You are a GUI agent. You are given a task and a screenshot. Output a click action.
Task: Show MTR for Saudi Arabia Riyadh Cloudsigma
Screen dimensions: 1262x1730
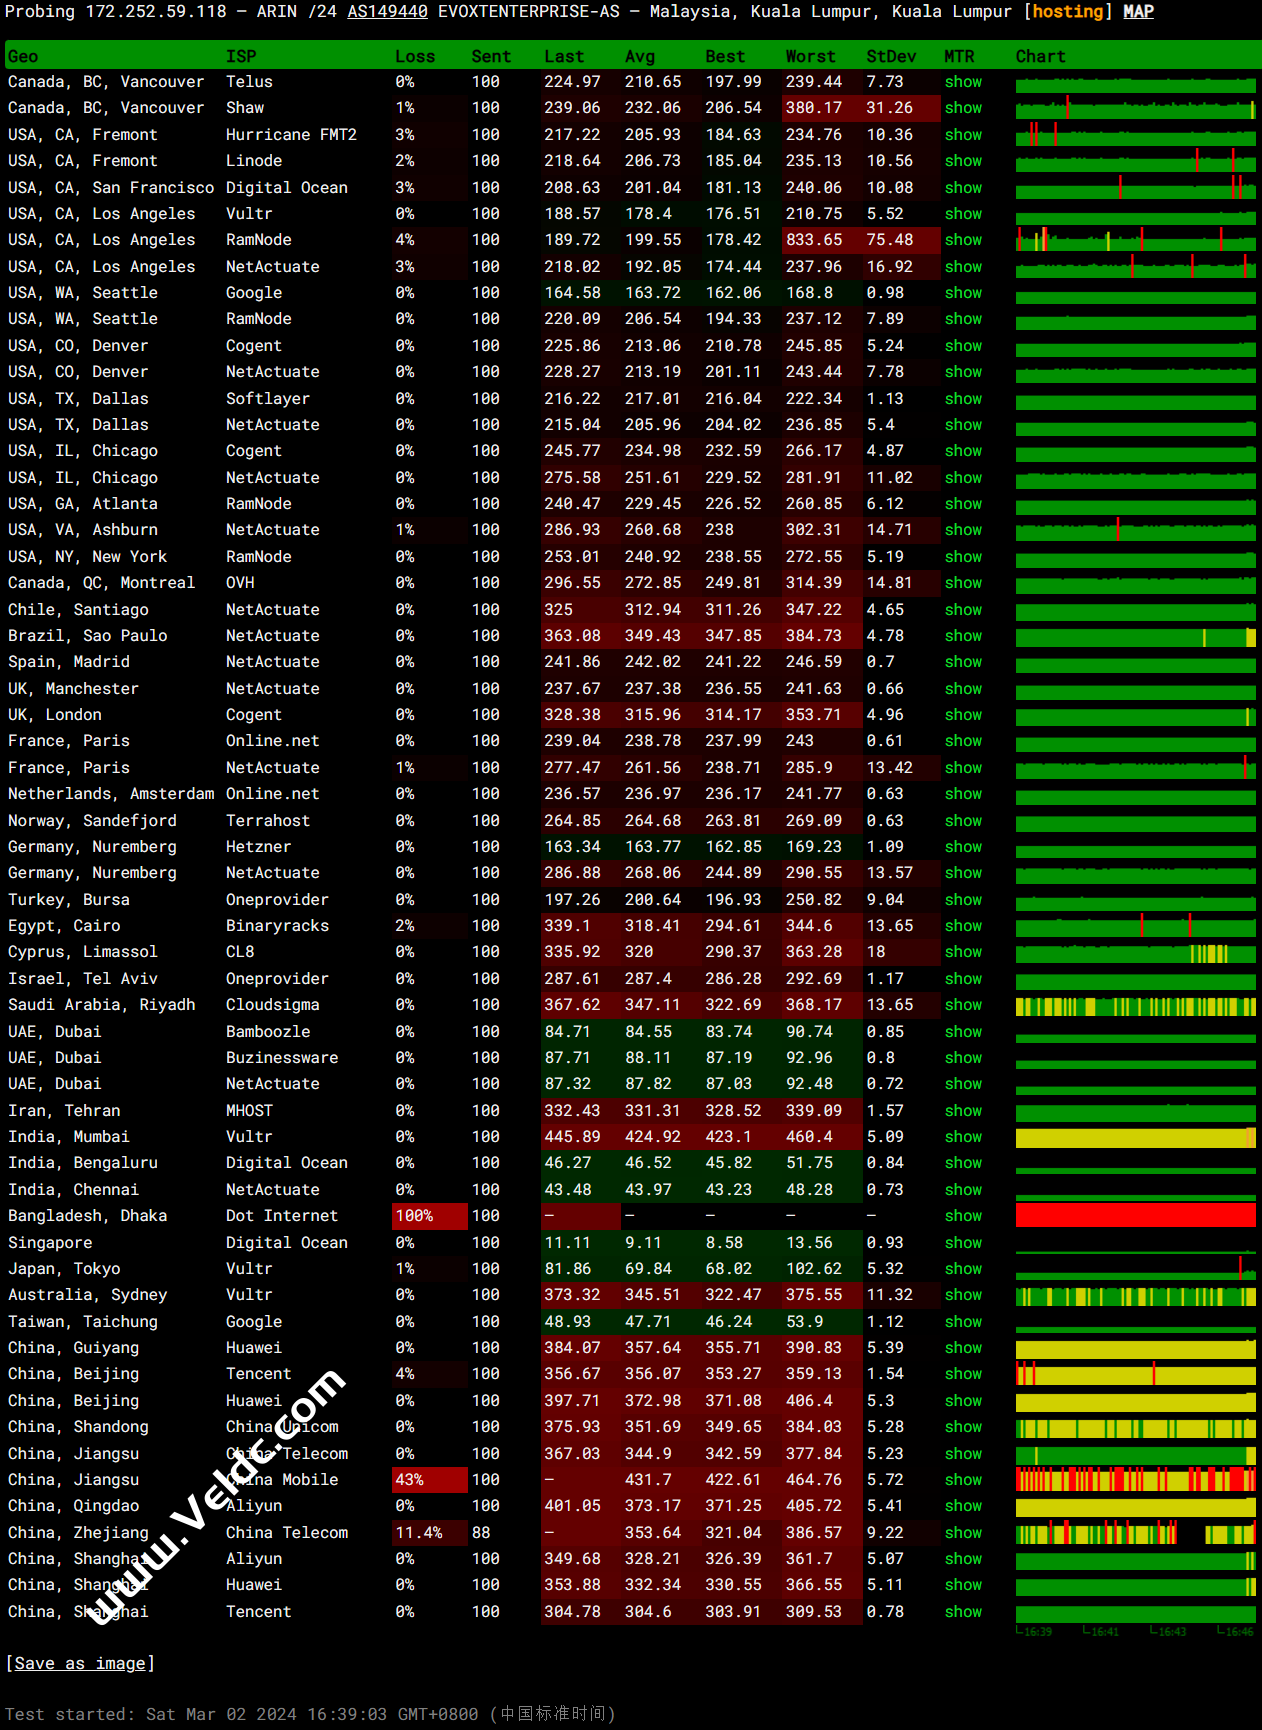click(x=963, y=1005)
